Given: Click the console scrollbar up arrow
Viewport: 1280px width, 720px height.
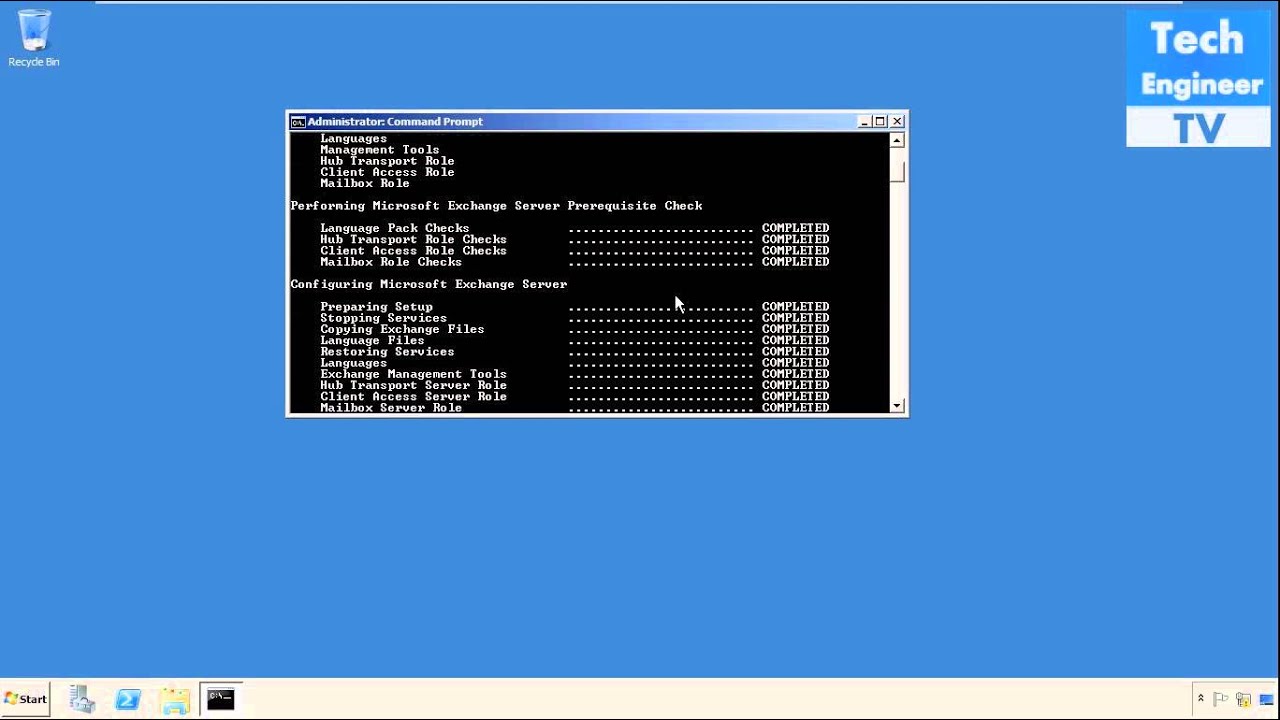Looking at the screenshot, I should coord(897,141).
